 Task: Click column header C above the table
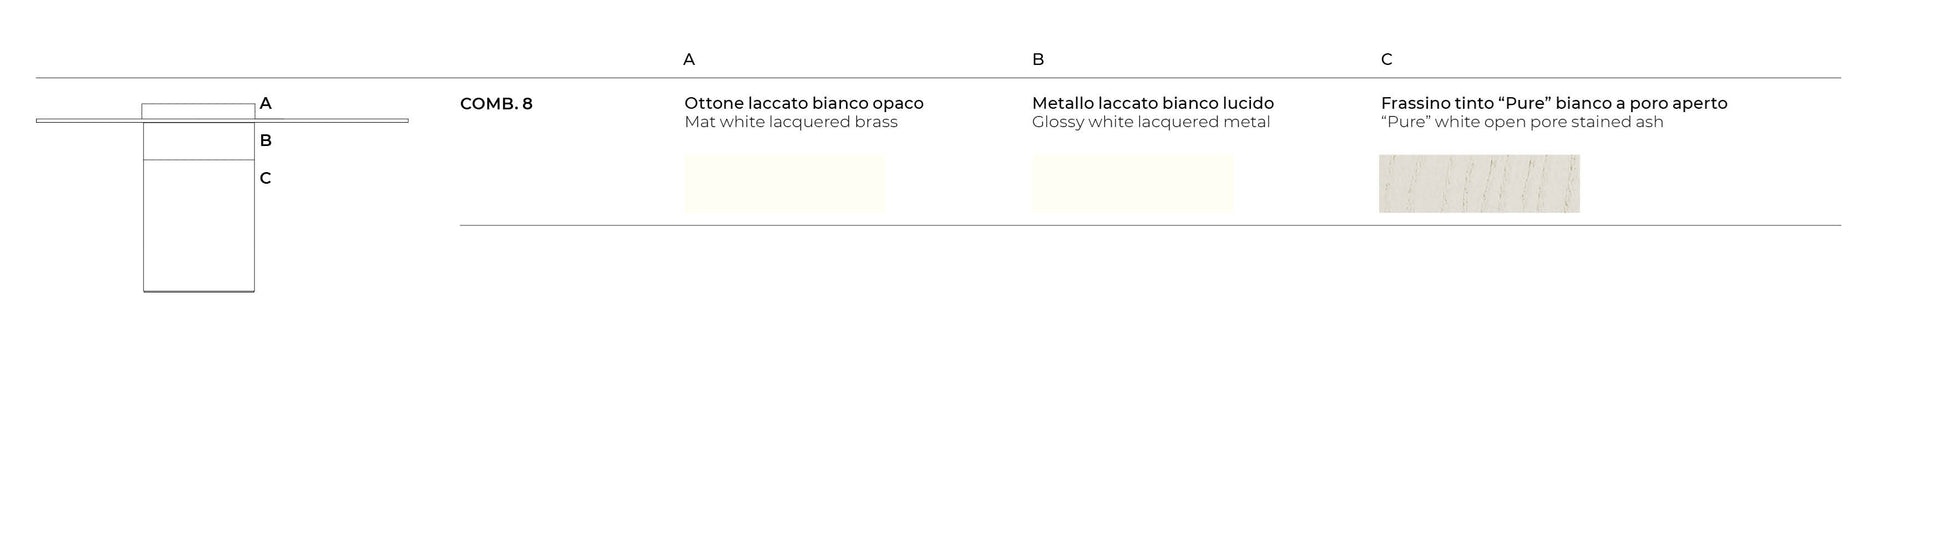pos(1386,59)
